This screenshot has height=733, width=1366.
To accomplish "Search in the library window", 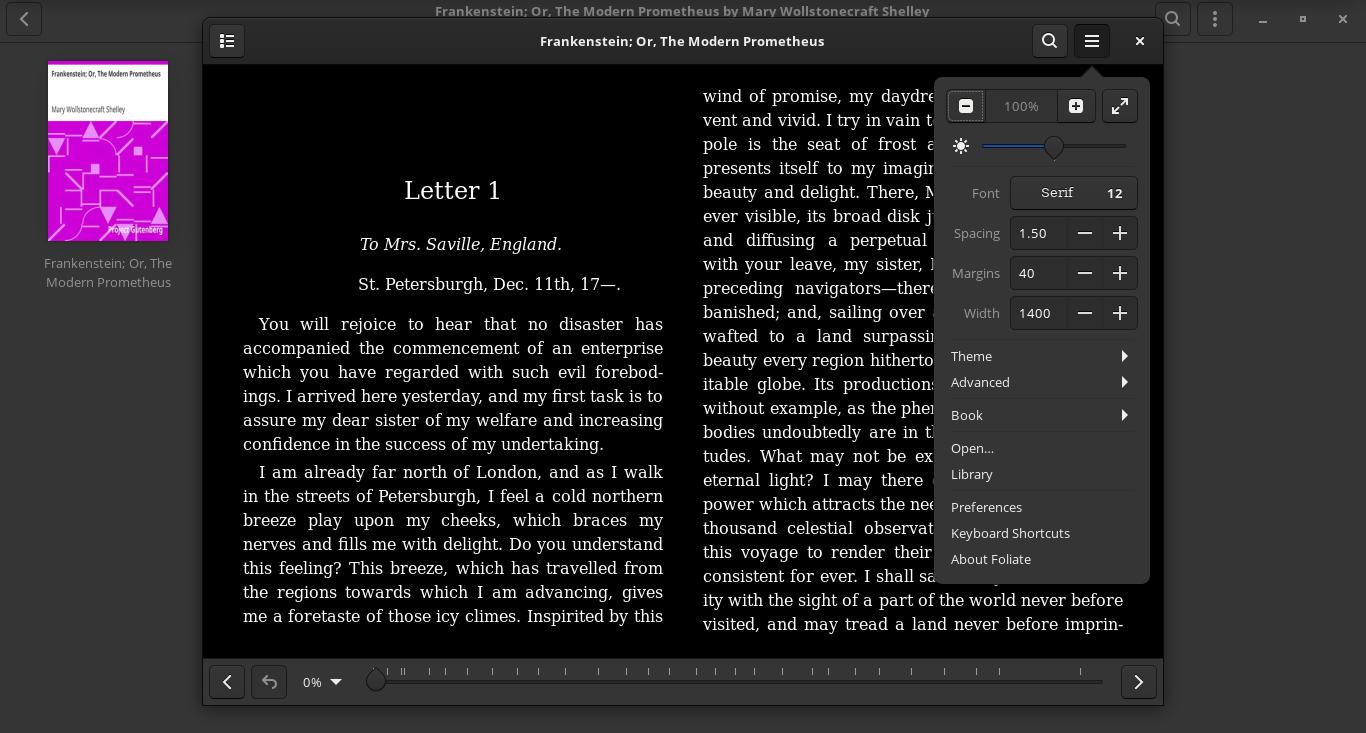I will [x=1173, y=18].
